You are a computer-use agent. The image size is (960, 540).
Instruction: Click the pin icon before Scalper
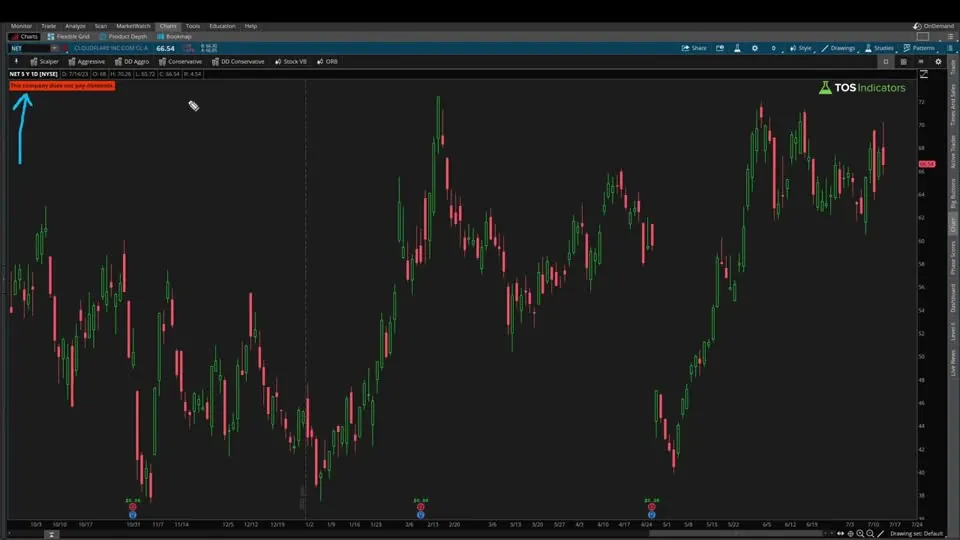point(16,62)
